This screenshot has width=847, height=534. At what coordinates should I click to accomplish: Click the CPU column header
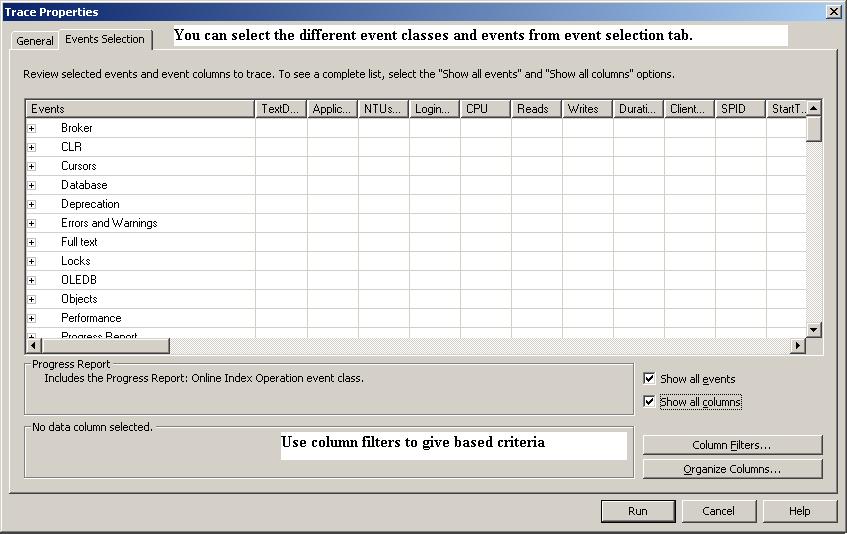point(485,109)
